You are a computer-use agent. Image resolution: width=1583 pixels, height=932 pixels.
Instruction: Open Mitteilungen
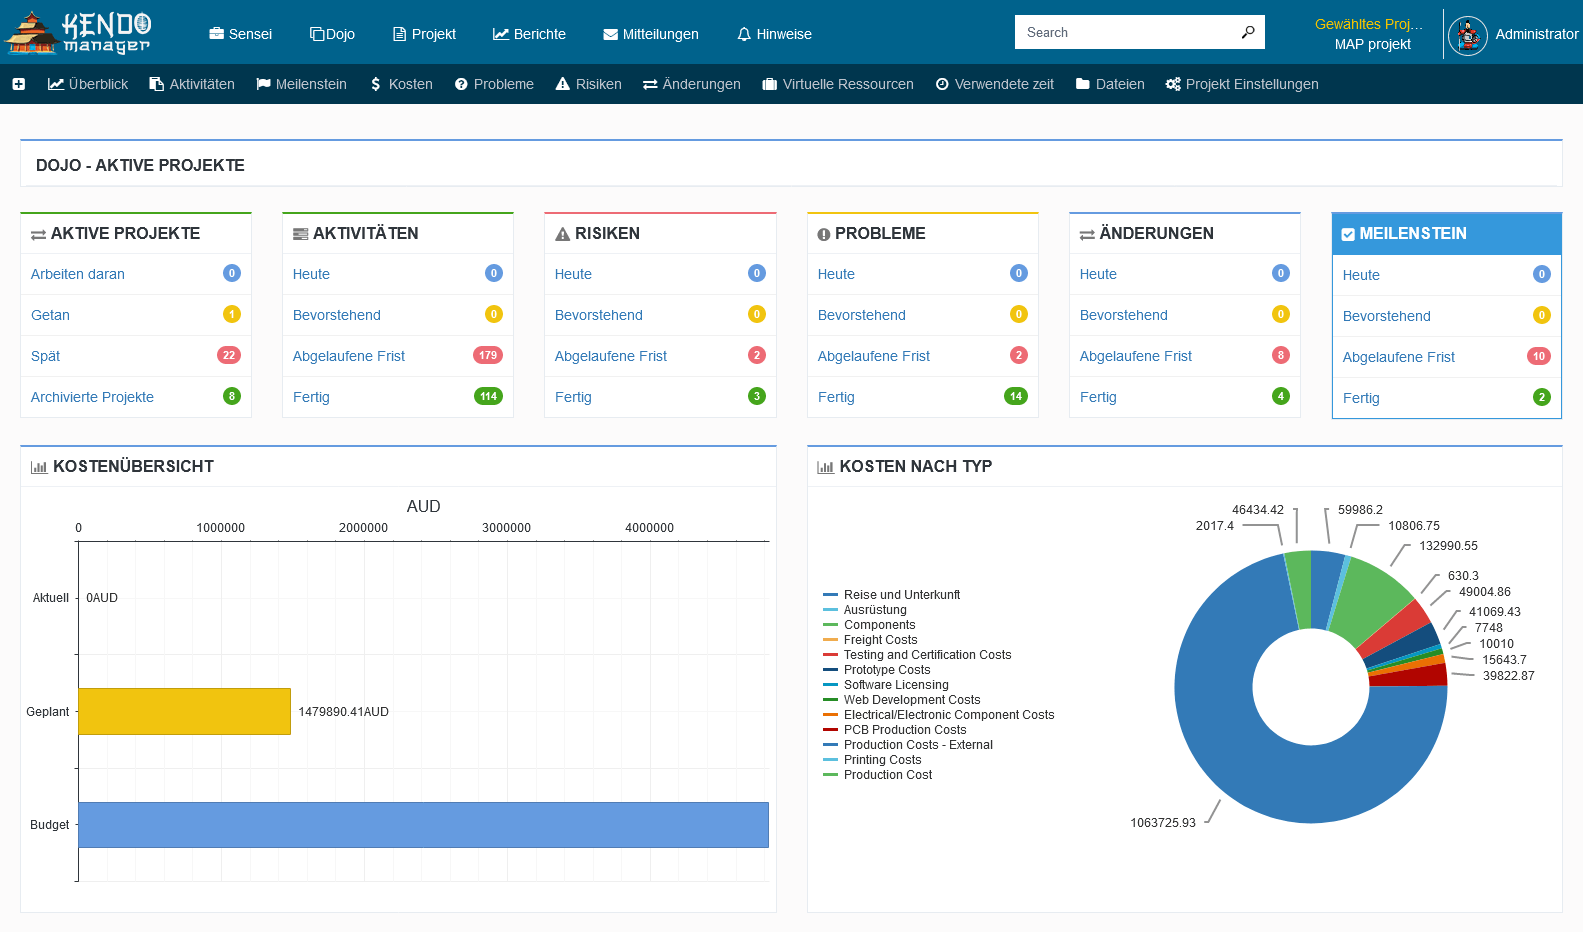click(651, 34)
